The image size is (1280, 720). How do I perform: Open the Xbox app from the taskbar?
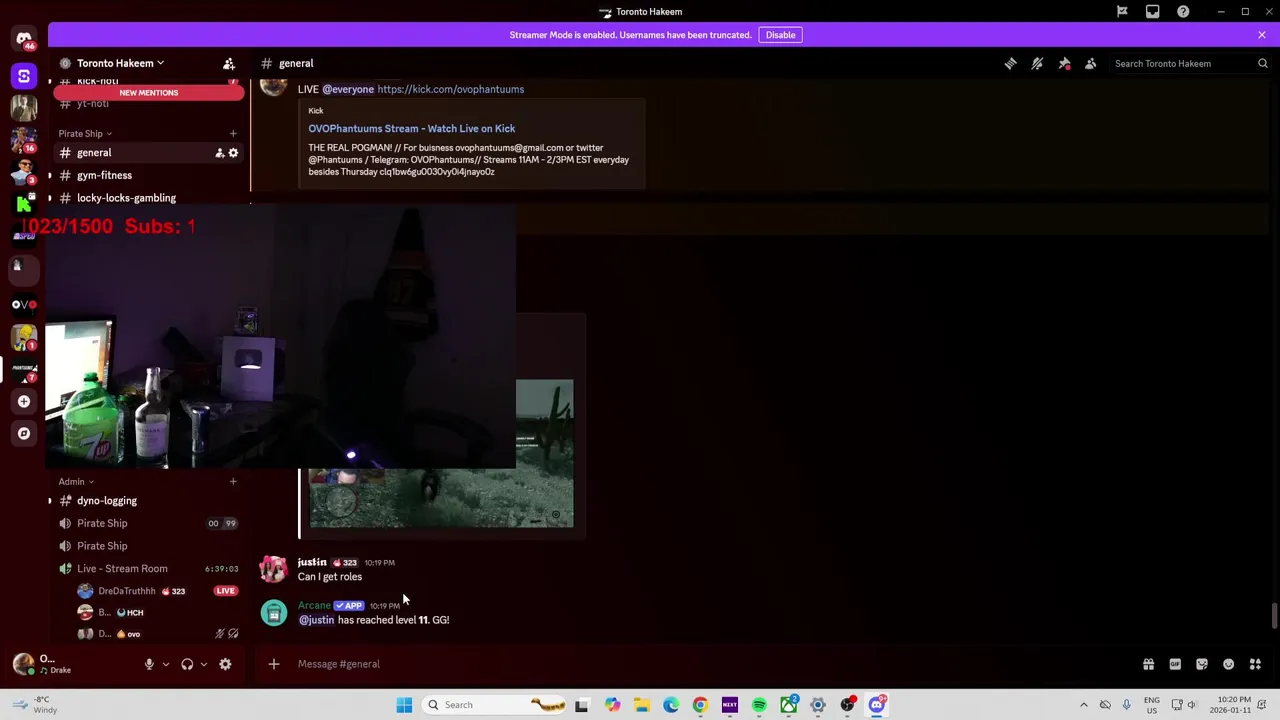tap(789, 705)
